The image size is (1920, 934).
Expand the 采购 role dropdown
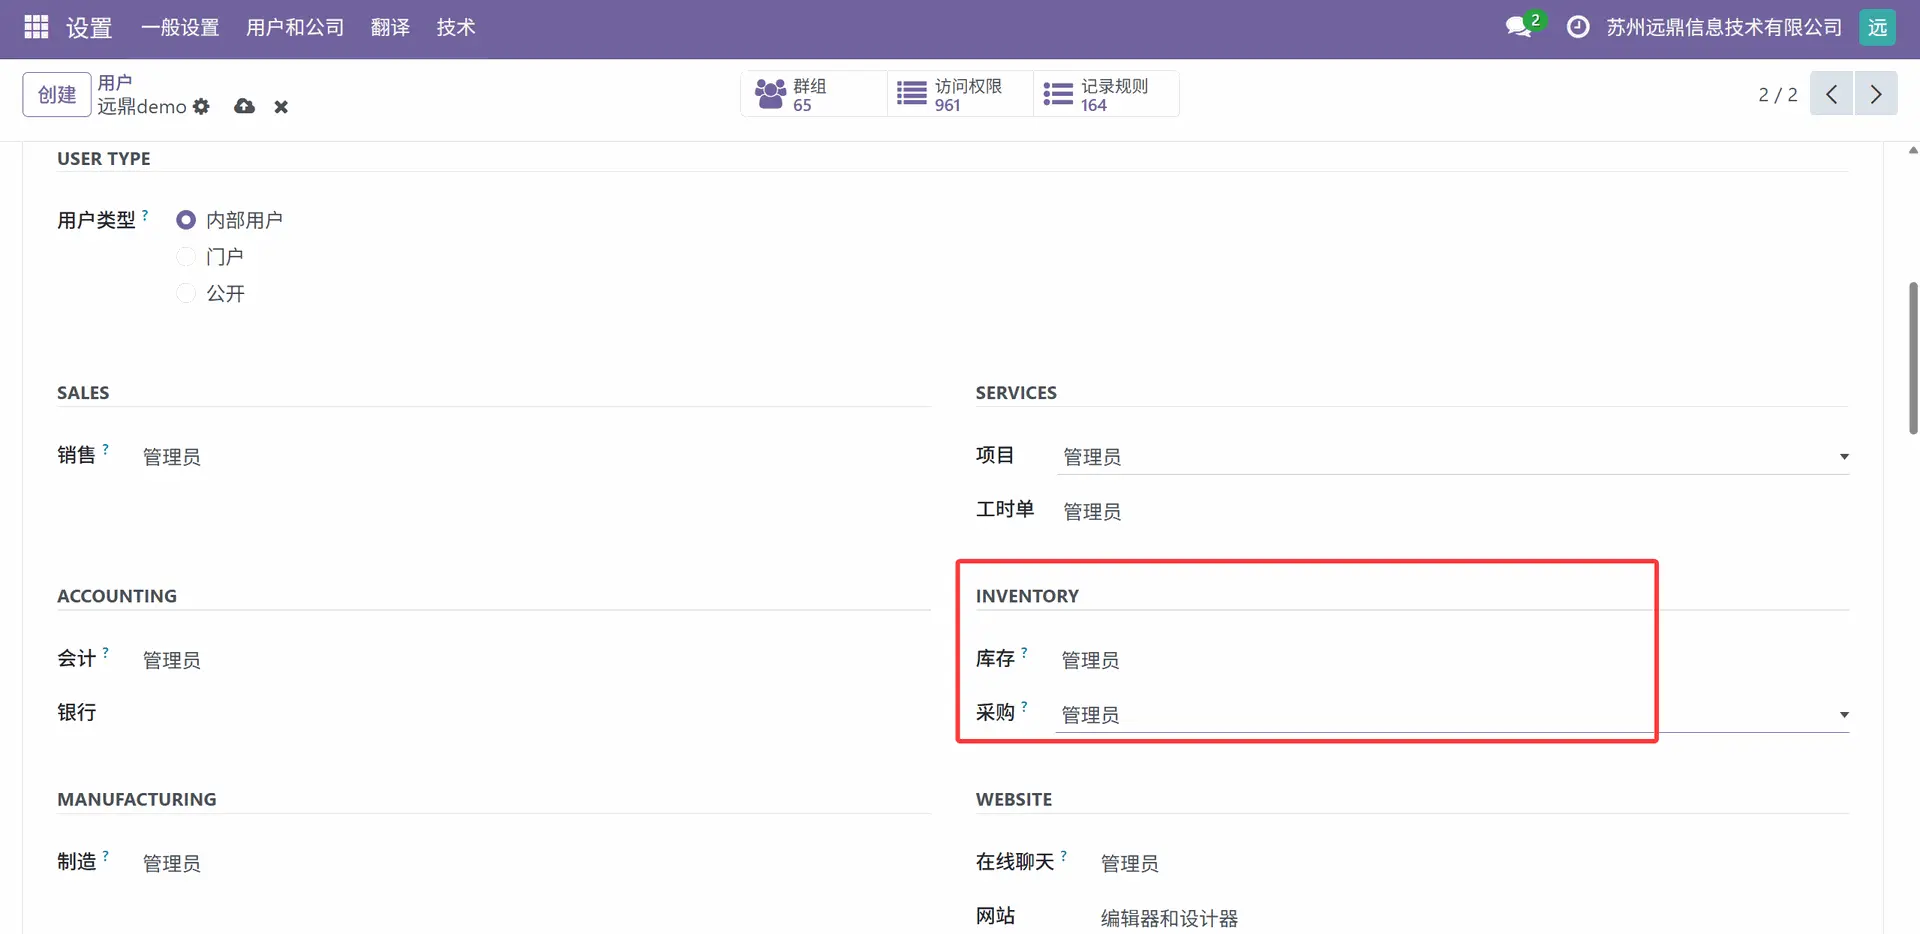[1843, 715]
